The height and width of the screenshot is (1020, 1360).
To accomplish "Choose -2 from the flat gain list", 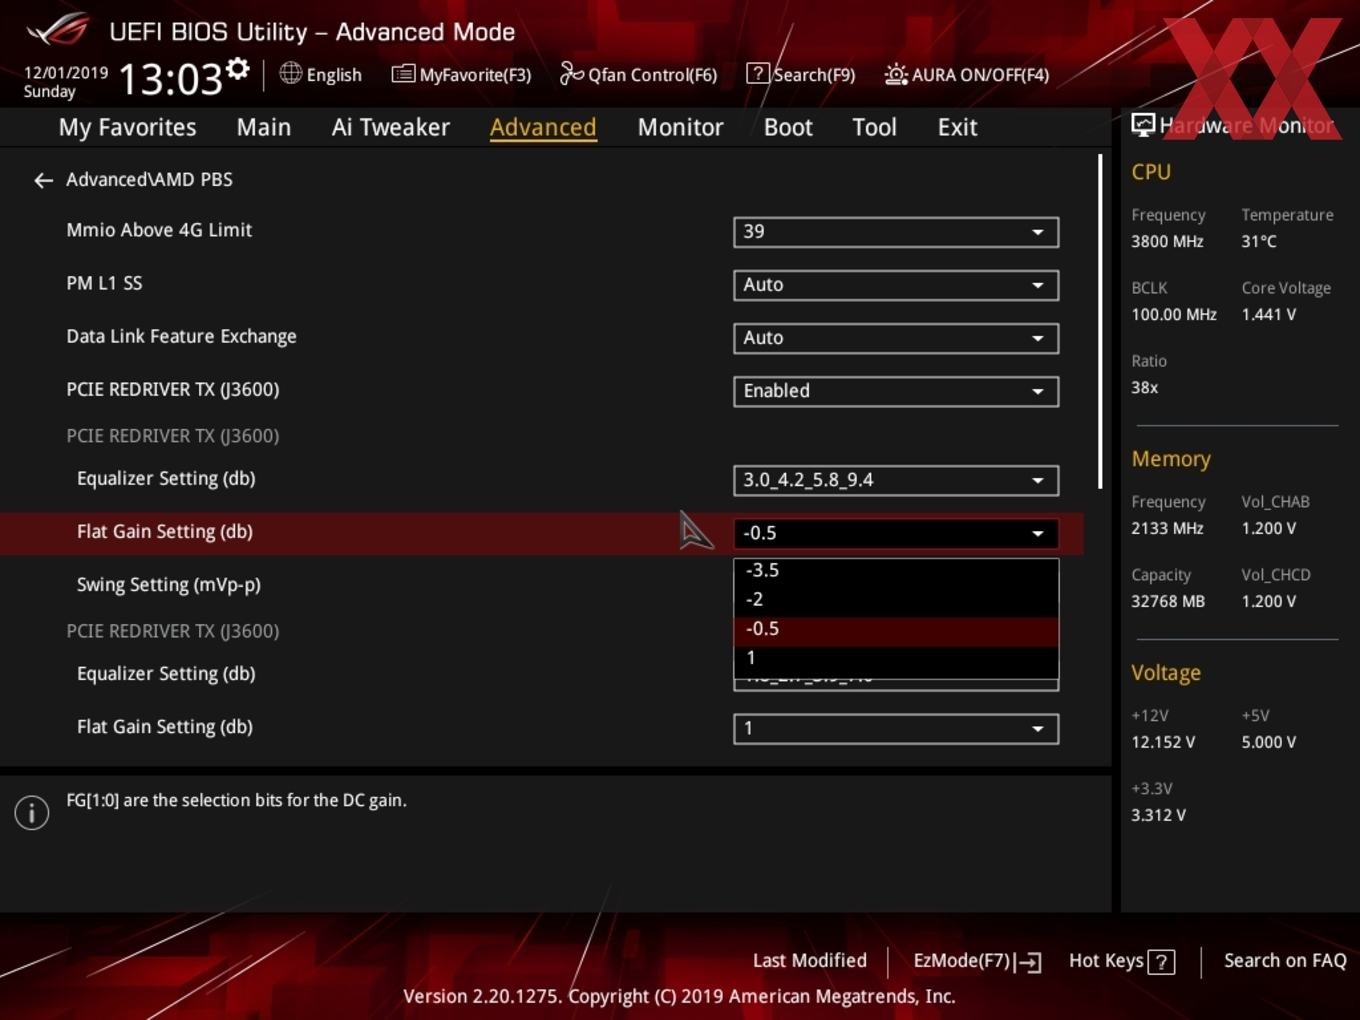I will coord(896,599).
